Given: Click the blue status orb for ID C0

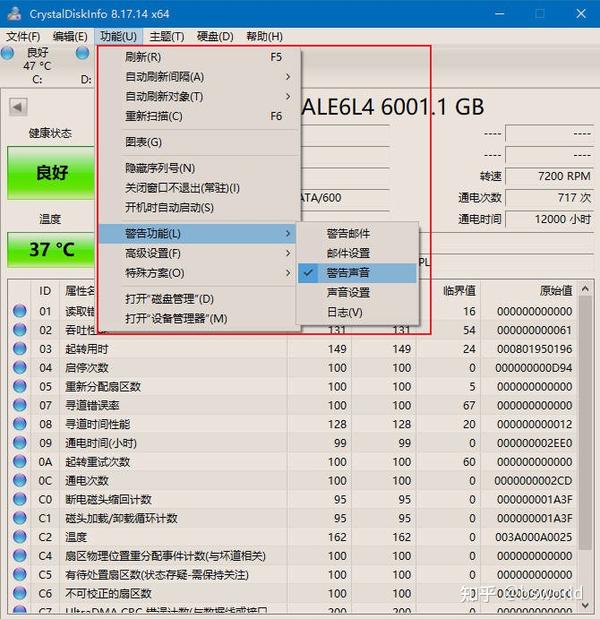Looking at the screenshot, I should (20, 499).
